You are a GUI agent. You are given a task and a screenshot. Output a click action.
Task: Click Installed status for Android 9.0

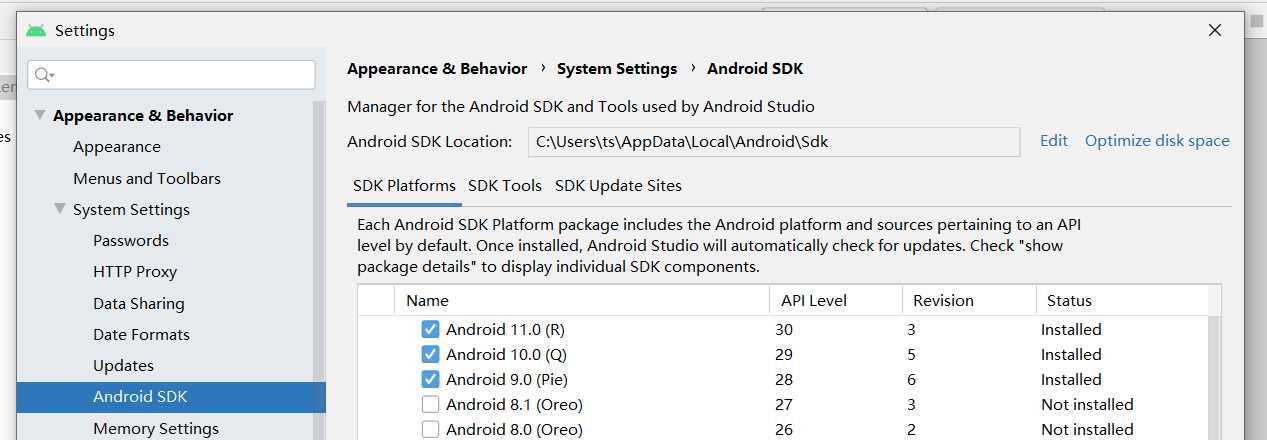pos(1071,379)
